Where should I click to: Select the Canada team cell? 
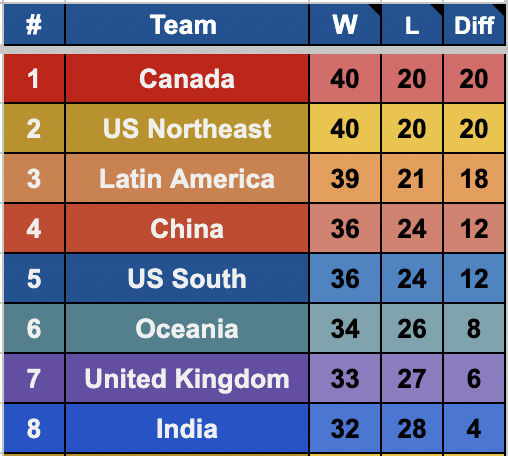pos(187,78)
